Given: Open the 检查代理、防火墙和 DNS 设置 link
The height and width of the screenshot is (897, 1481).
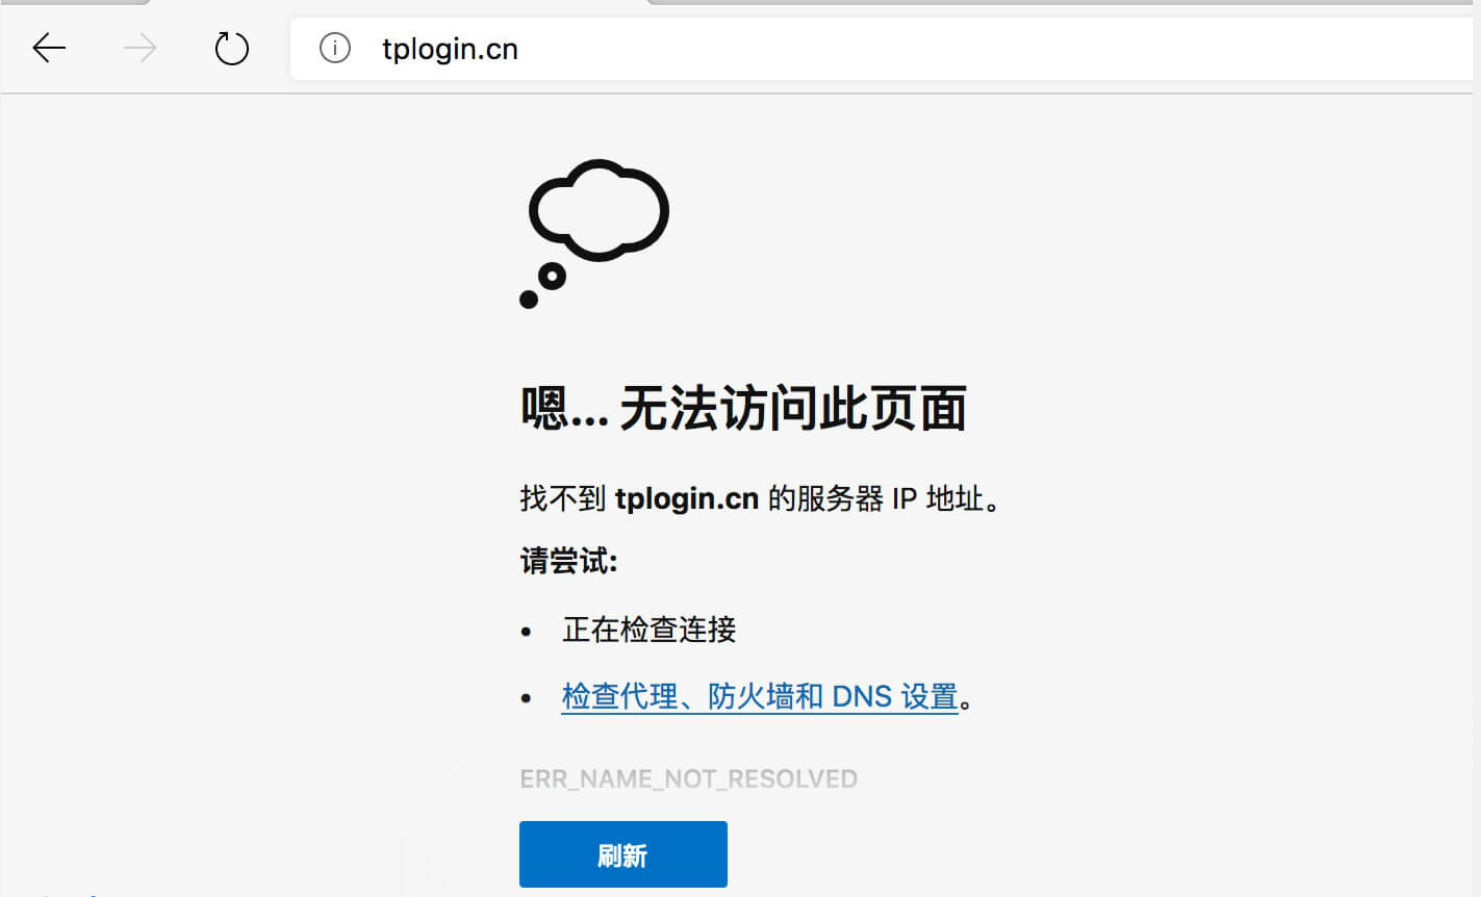Looking at the screenshot, I should pos(760,696).
